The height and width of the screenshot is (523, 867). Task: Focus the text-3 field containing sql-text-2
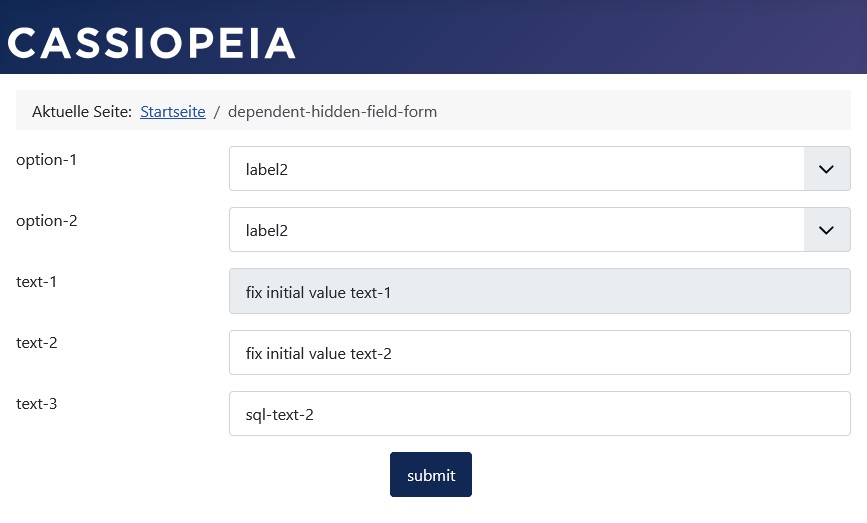pos(539,414)
